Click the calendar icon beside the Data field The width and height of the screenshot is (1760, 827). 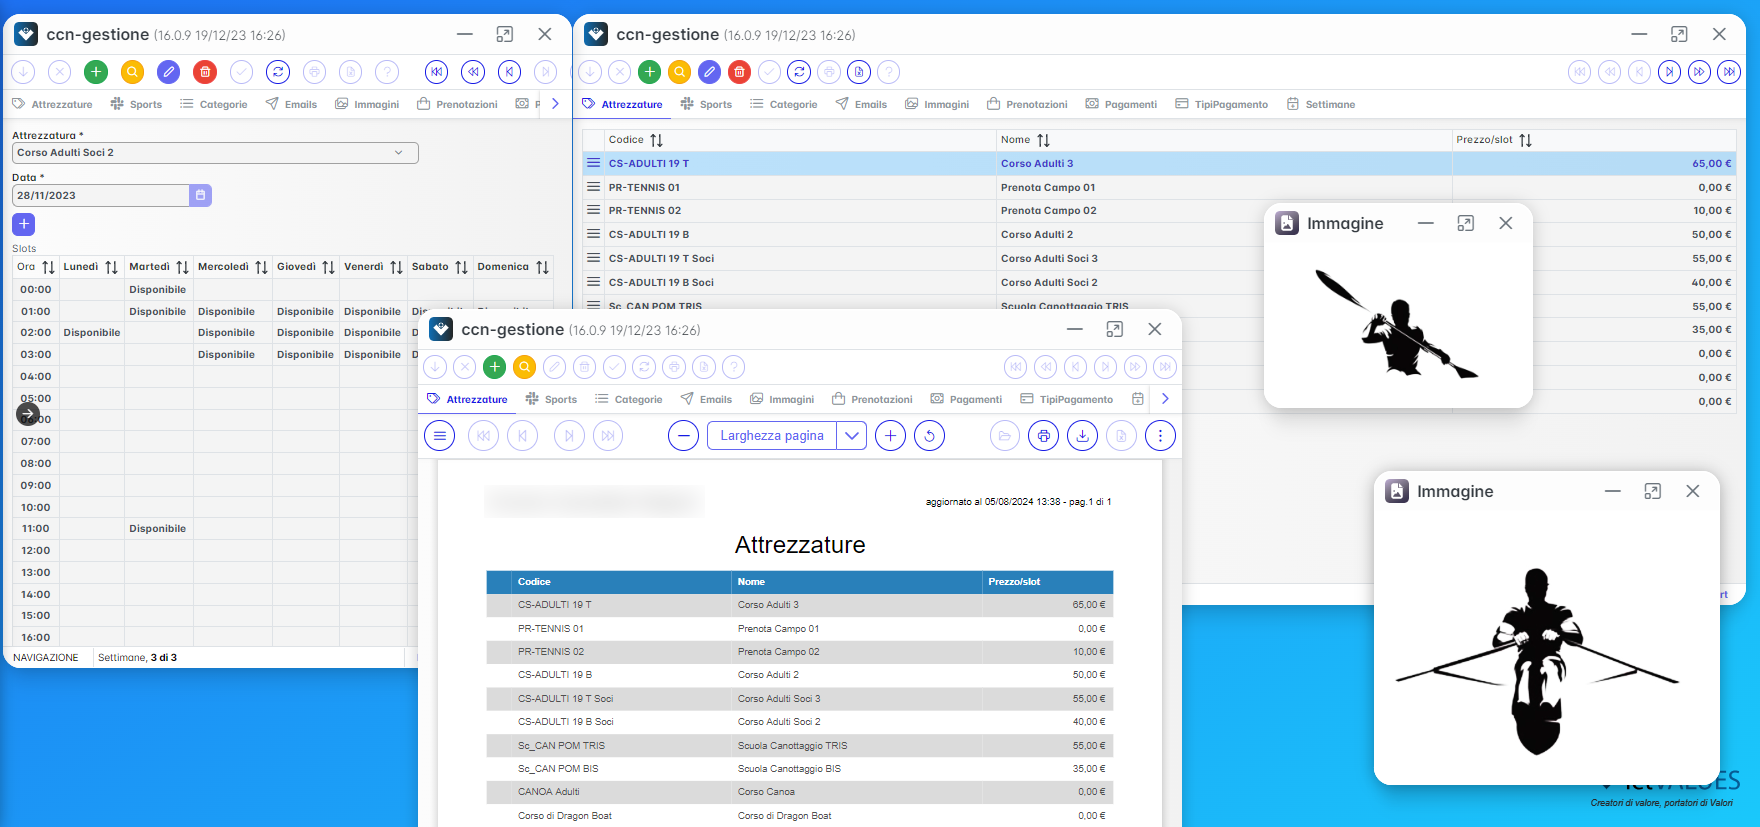pos(200,196)
